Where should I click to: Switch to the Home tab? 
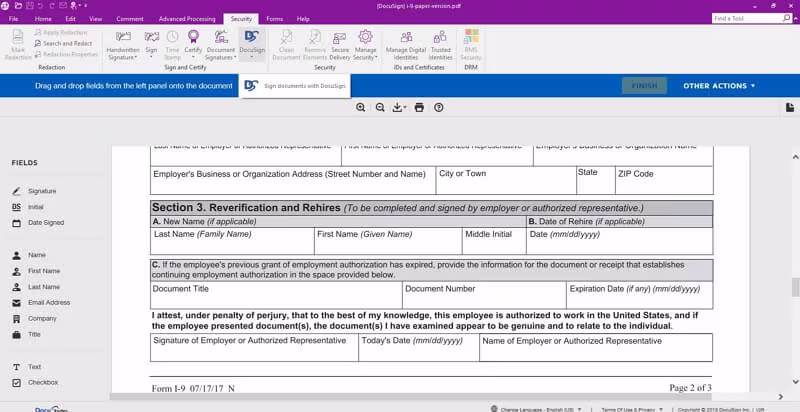[43, 19]
